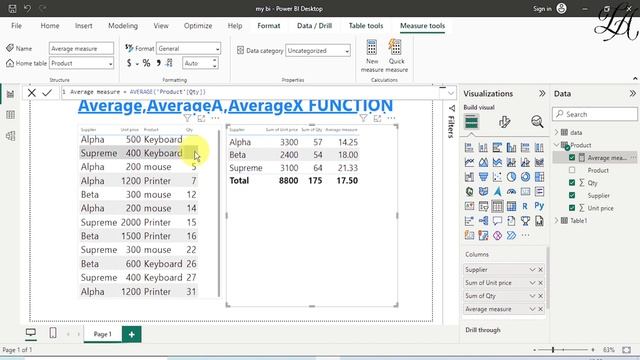Select Table visualization icon
The width and height of the screenshot is (640, 360).
497,206
